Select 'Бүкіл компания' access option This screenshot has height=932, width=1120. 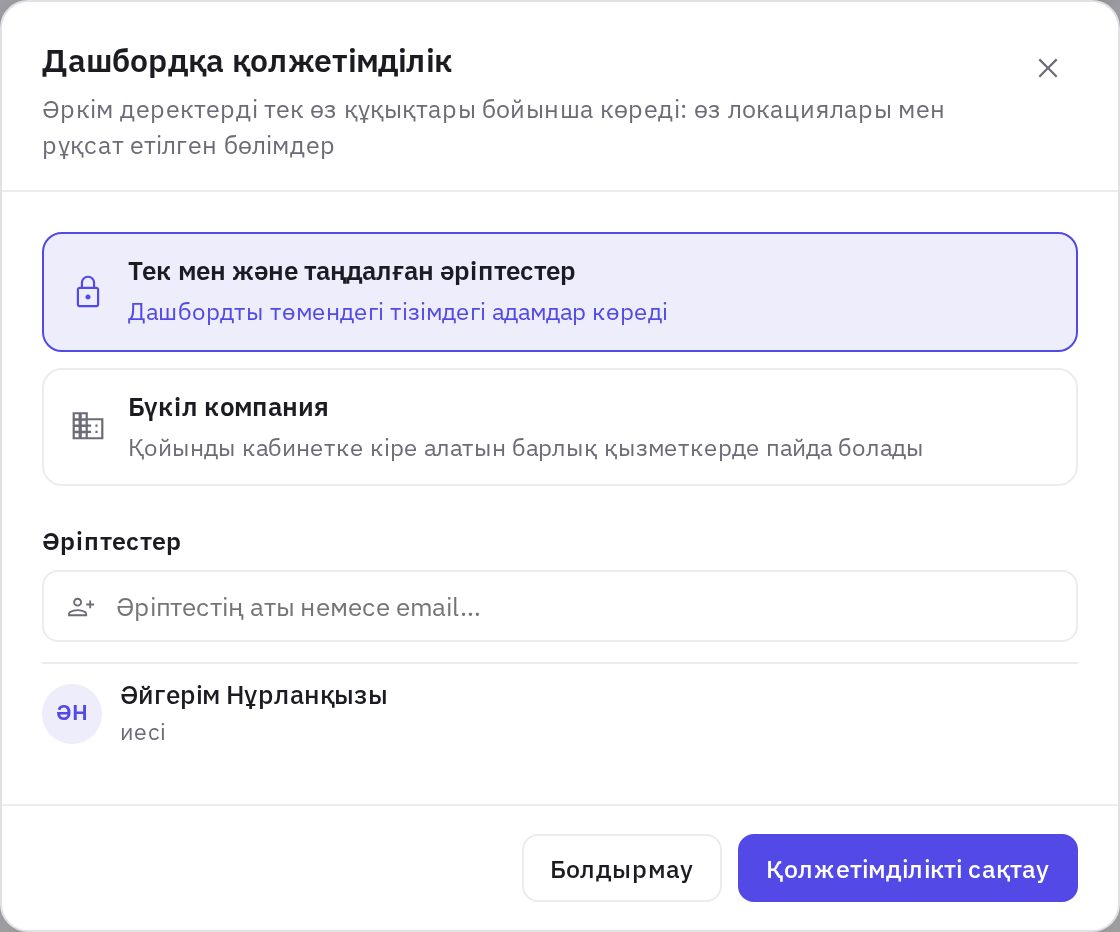pyautogui.click(x=559, y=427)
